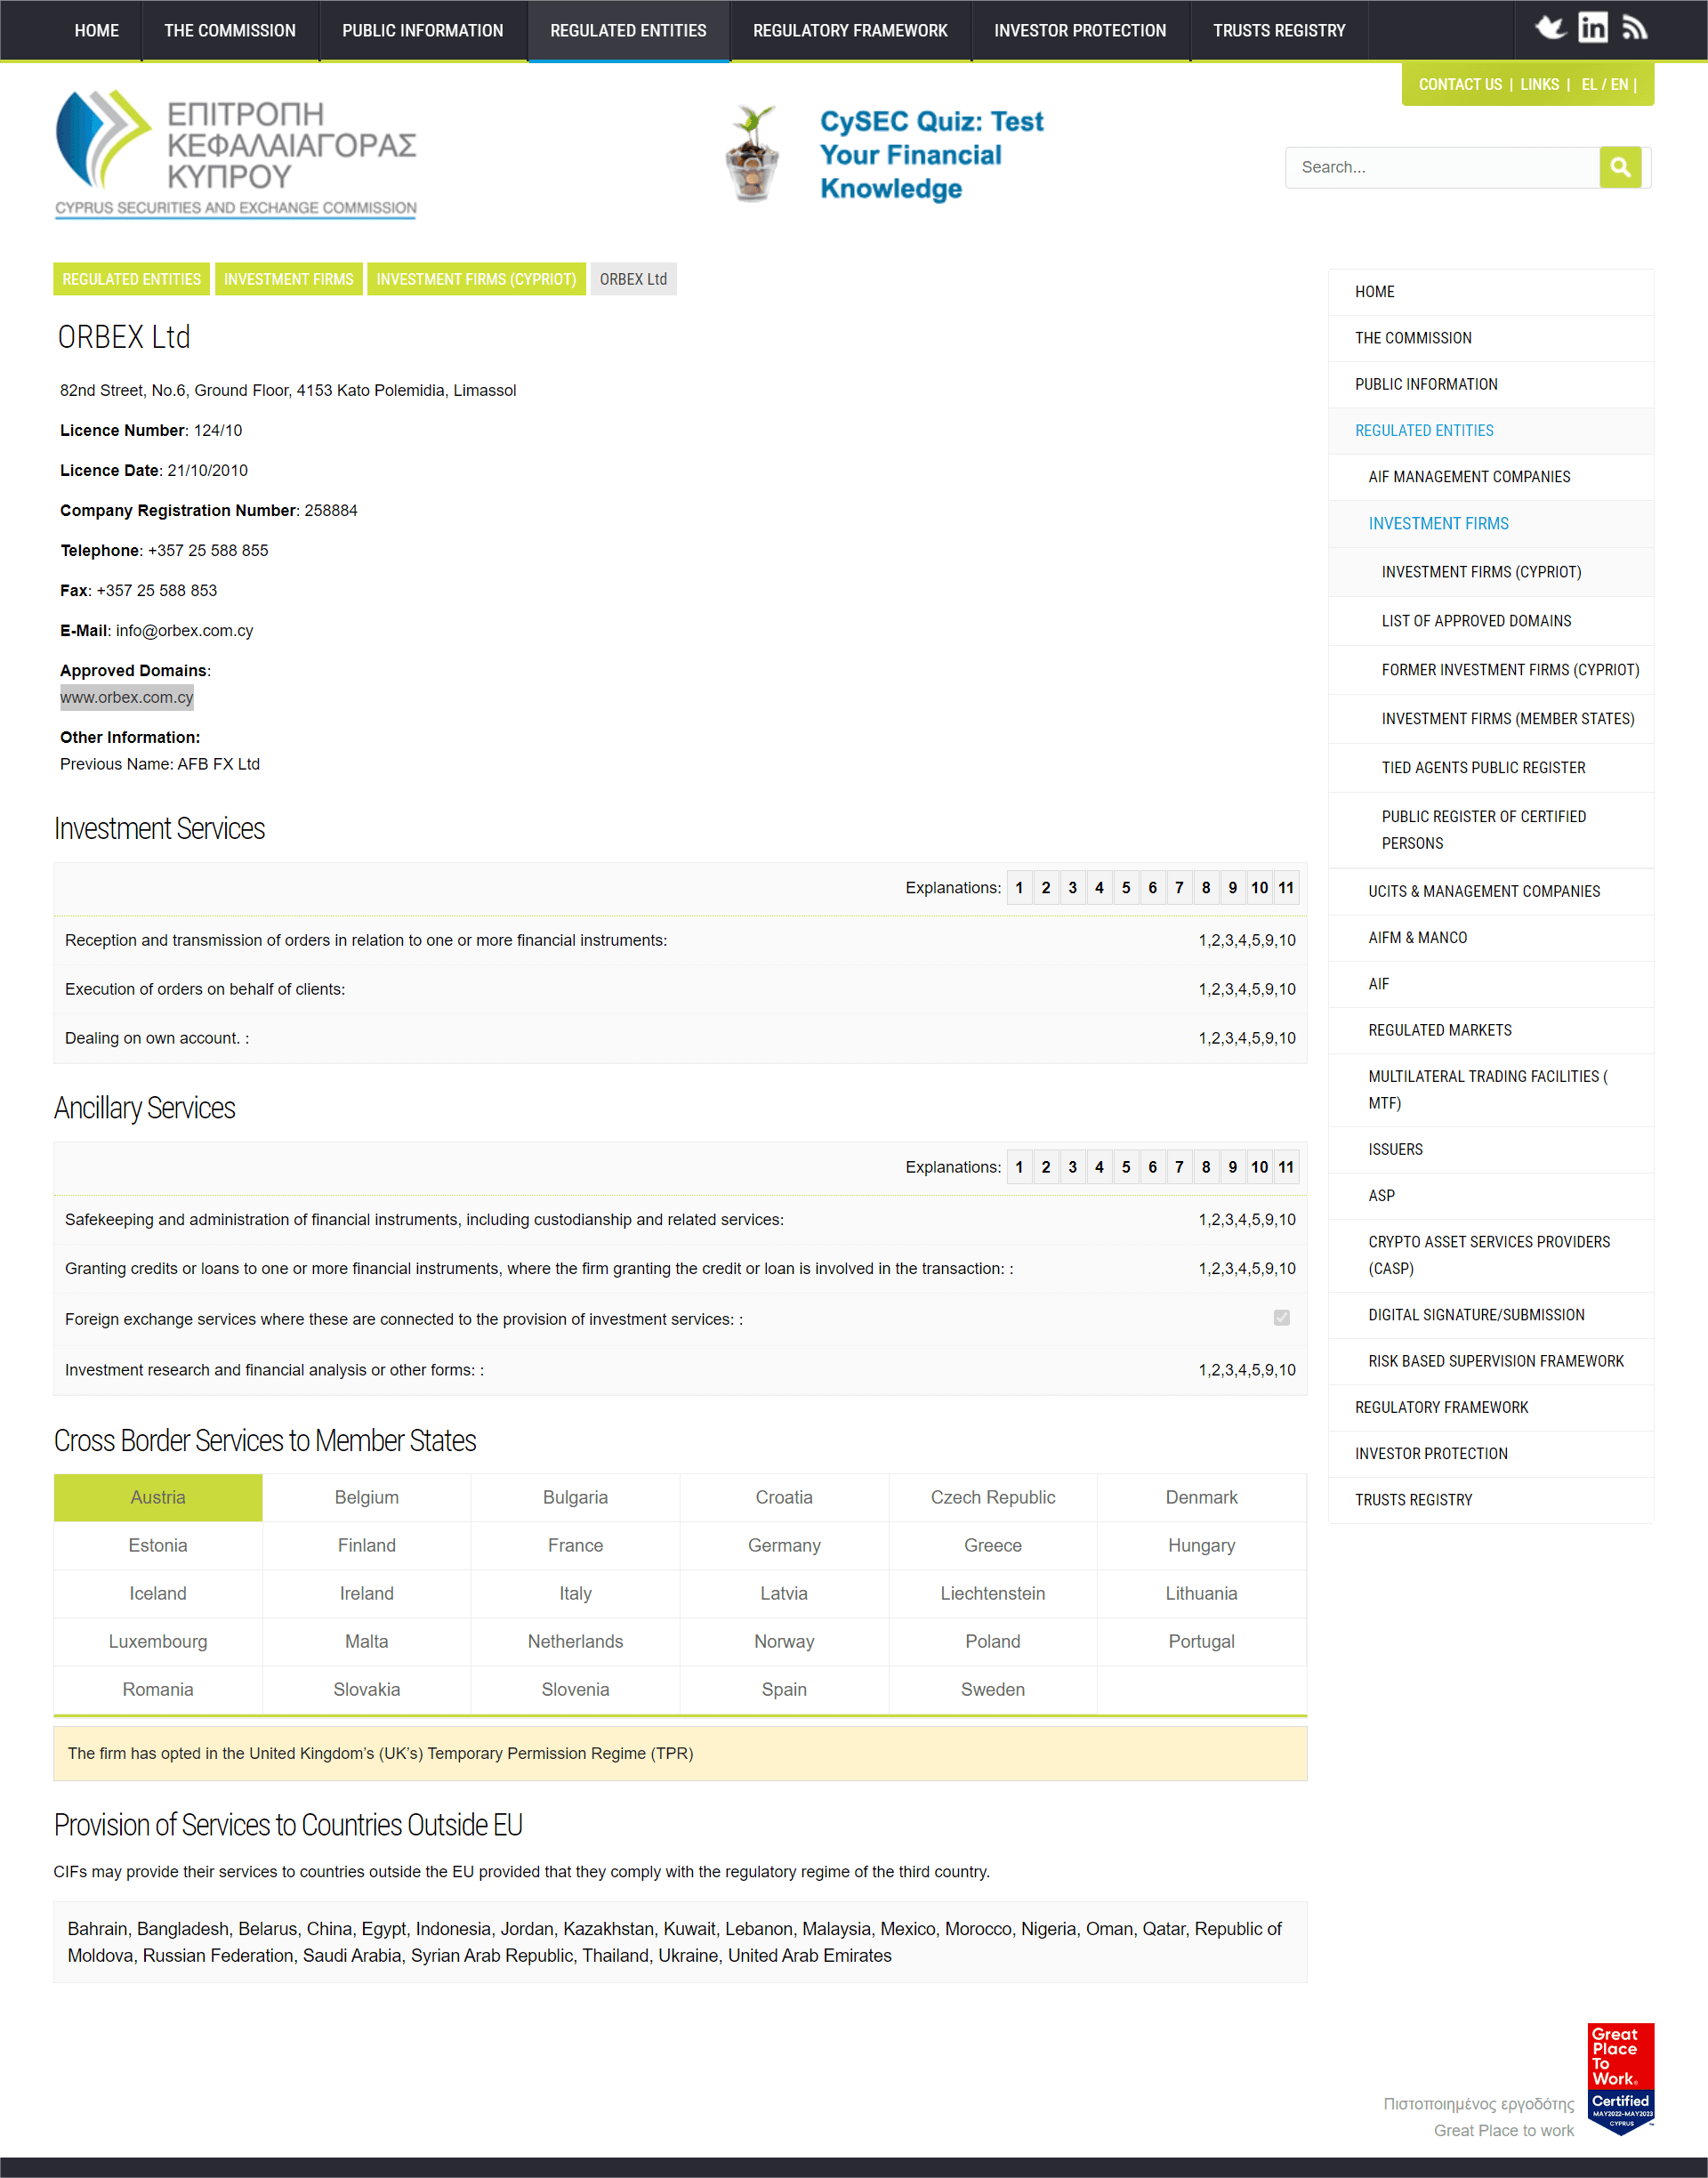Click the CySEC Quiz plant image
1708x2178 pixels.
coord(752,153)
